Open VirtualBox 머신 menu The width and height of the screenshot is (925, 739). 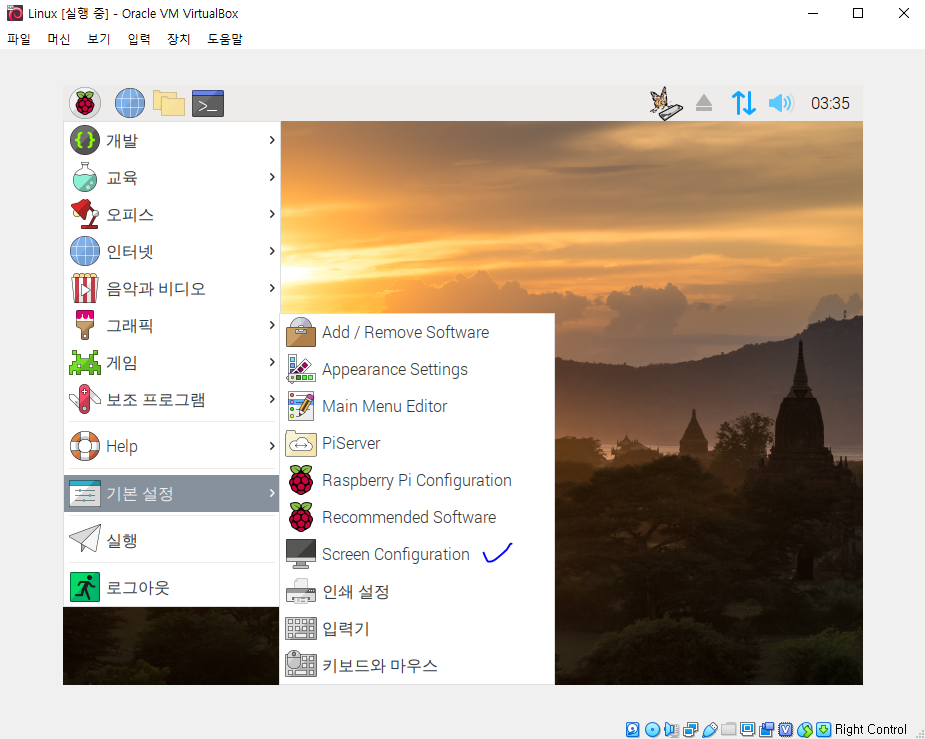tap(58, 39)
